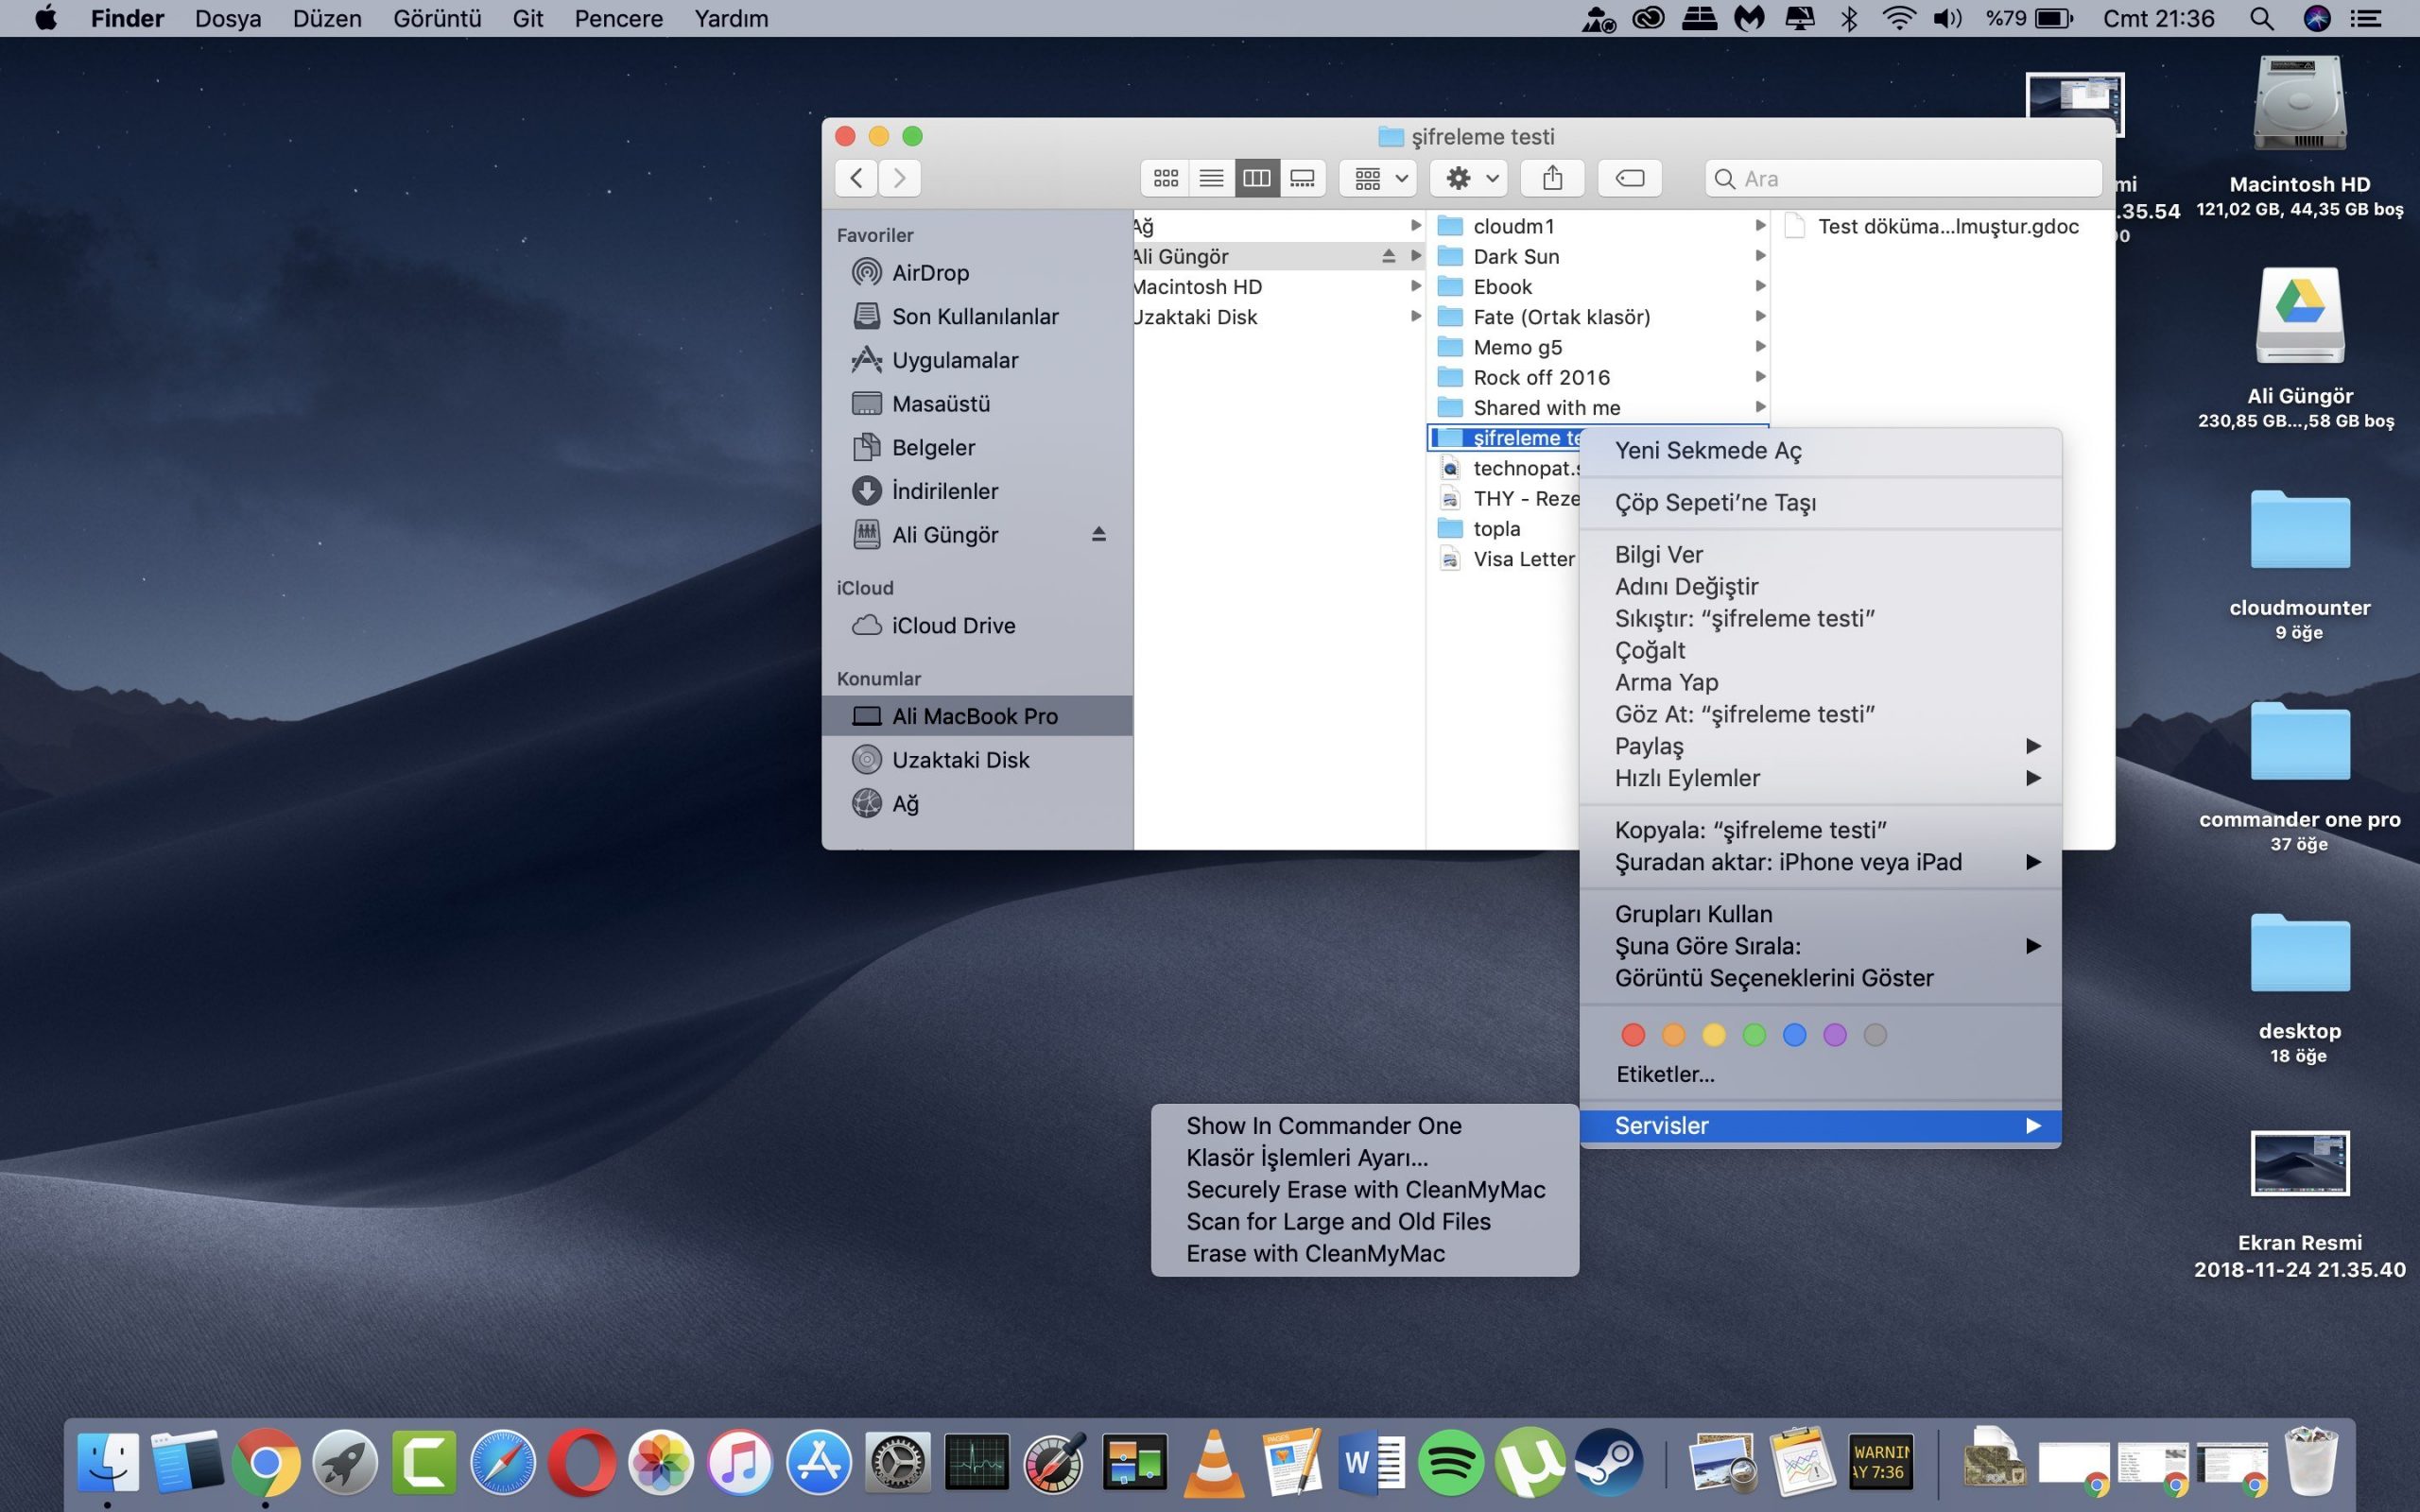Viewport: 2420px width, 1512px height.
Task: Open Spotify from the Dock
Action: (x=1450, y=1463)
